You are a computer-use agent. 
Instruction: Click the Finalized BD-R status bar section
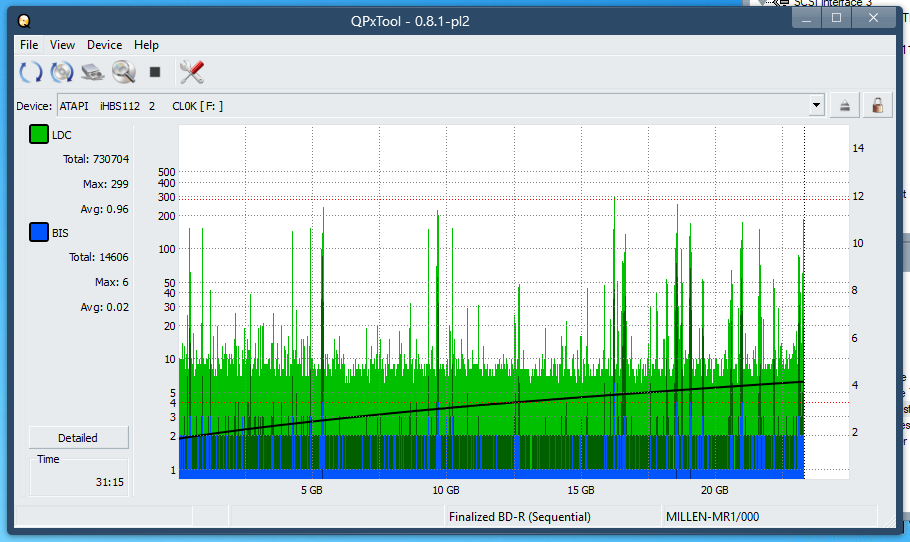[x=520, y=517]
